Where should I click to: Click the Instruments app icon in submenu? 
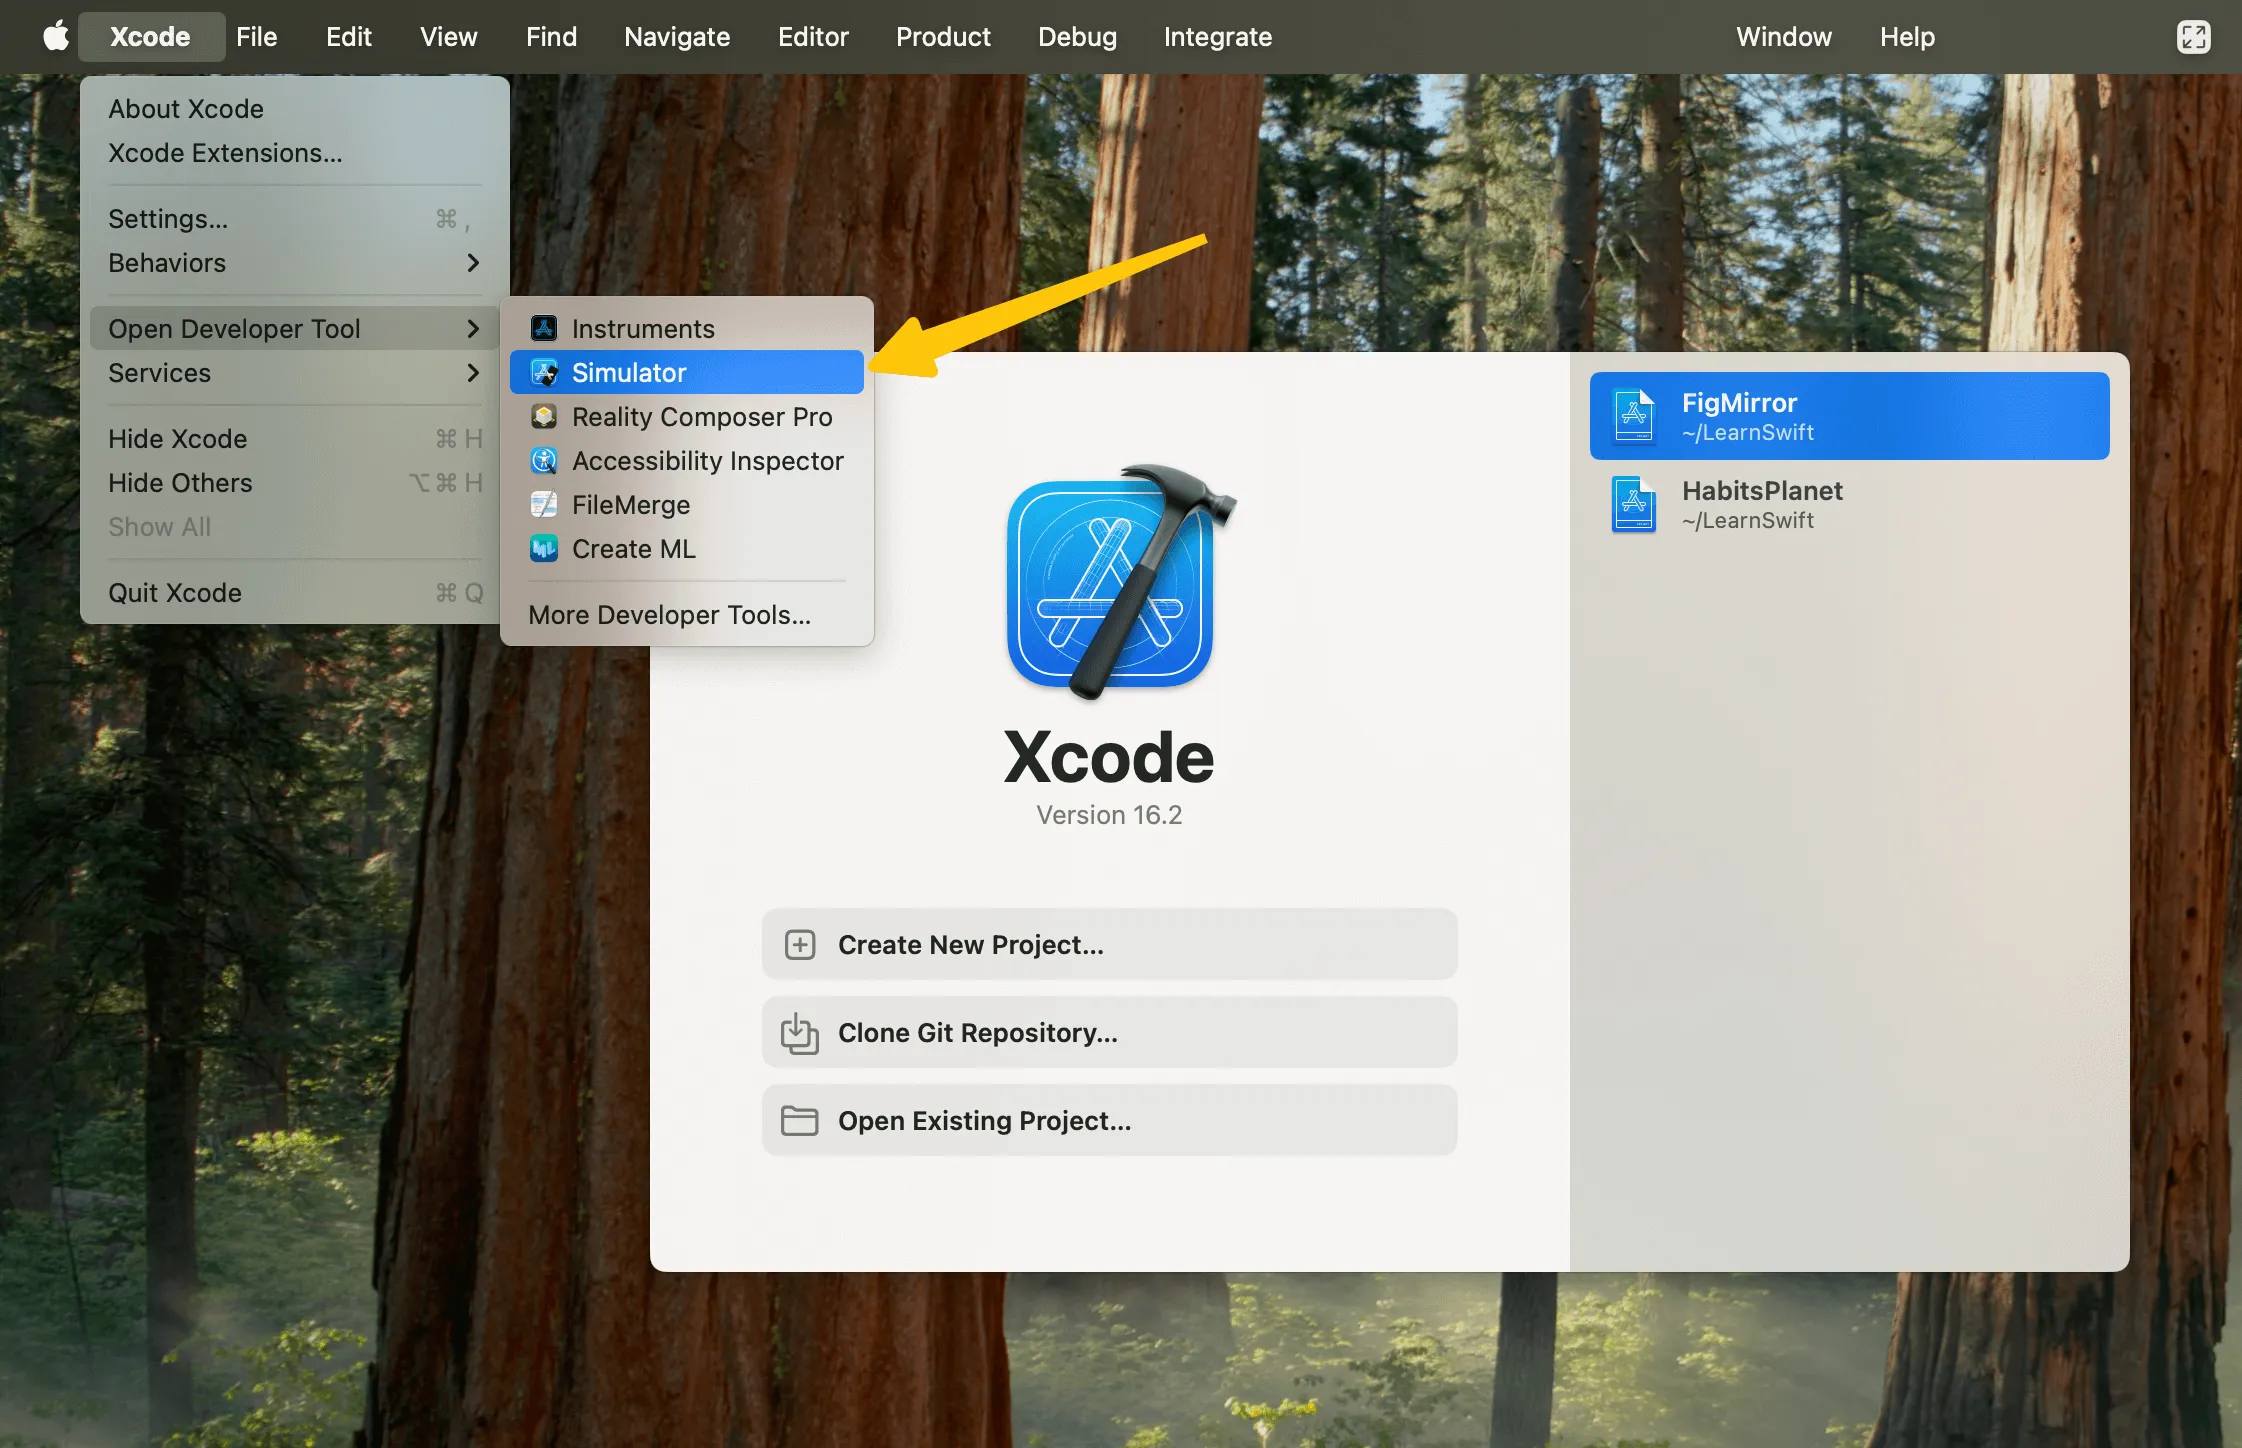[544, 328]
